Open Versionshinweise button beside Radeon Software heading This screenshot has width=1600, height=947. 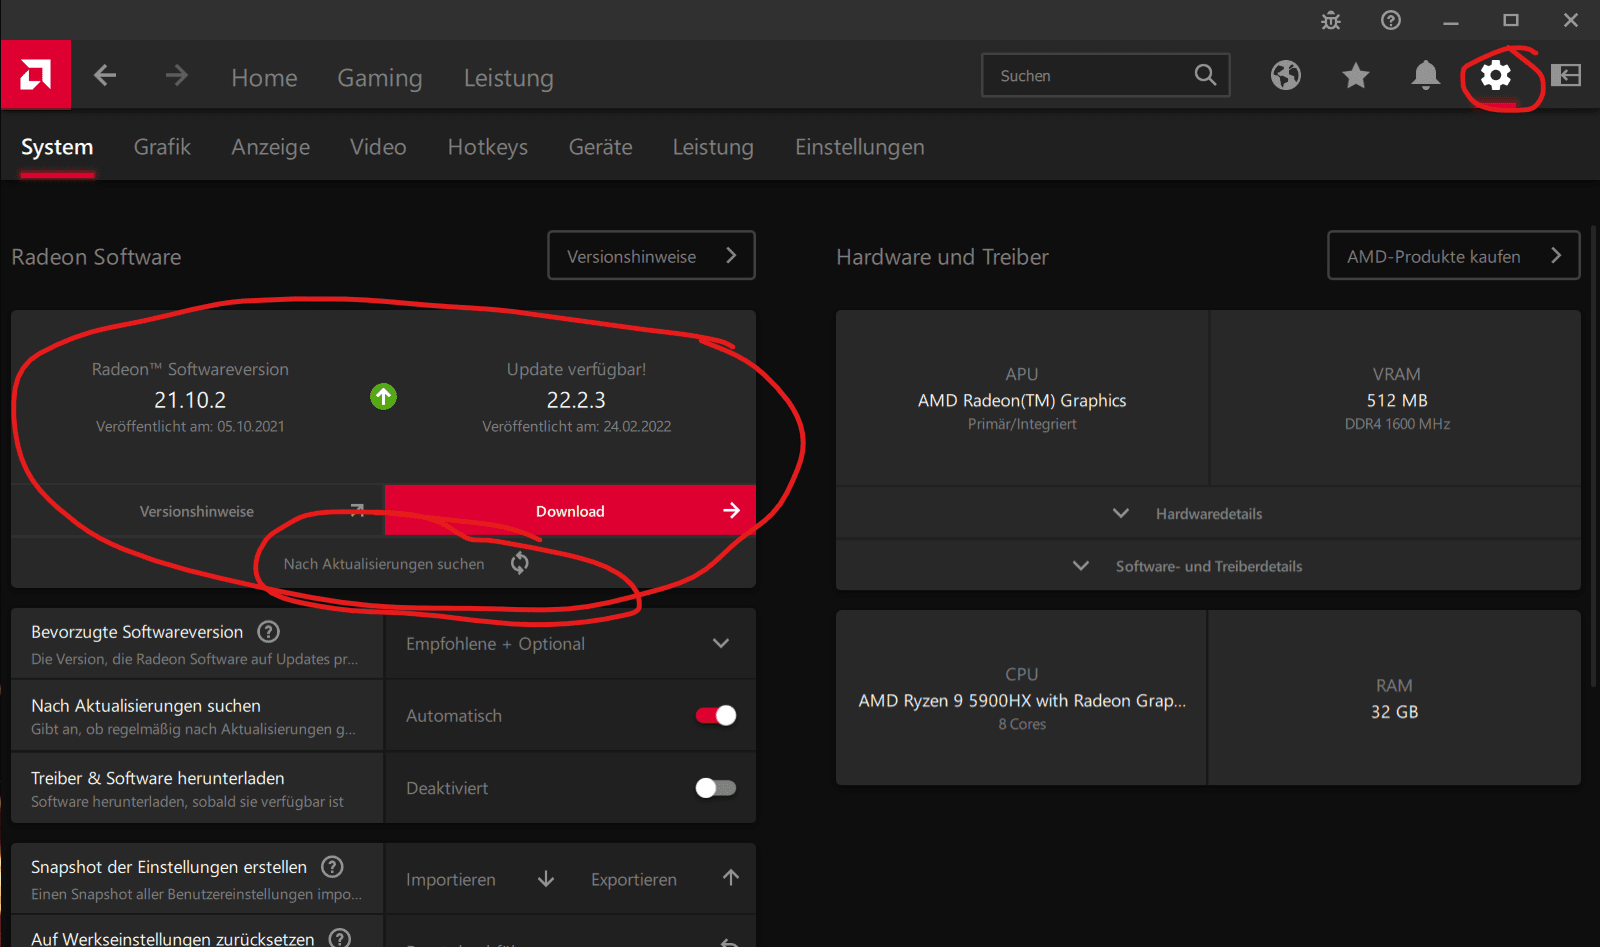(x=651, y=256)
